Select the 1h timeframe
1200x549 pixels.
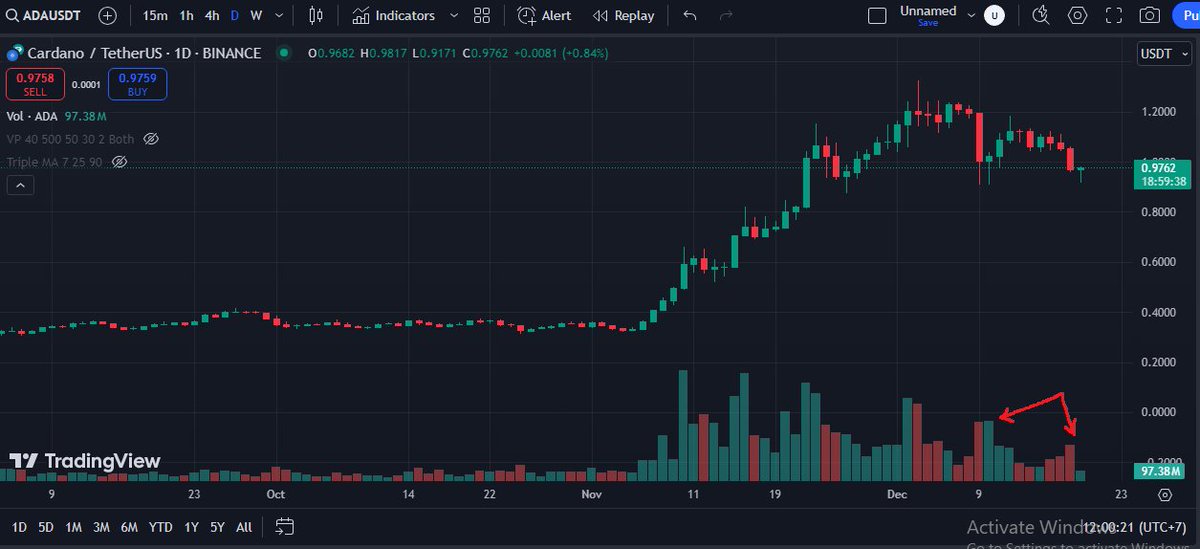pyautogui.click(x=186, y=15)
